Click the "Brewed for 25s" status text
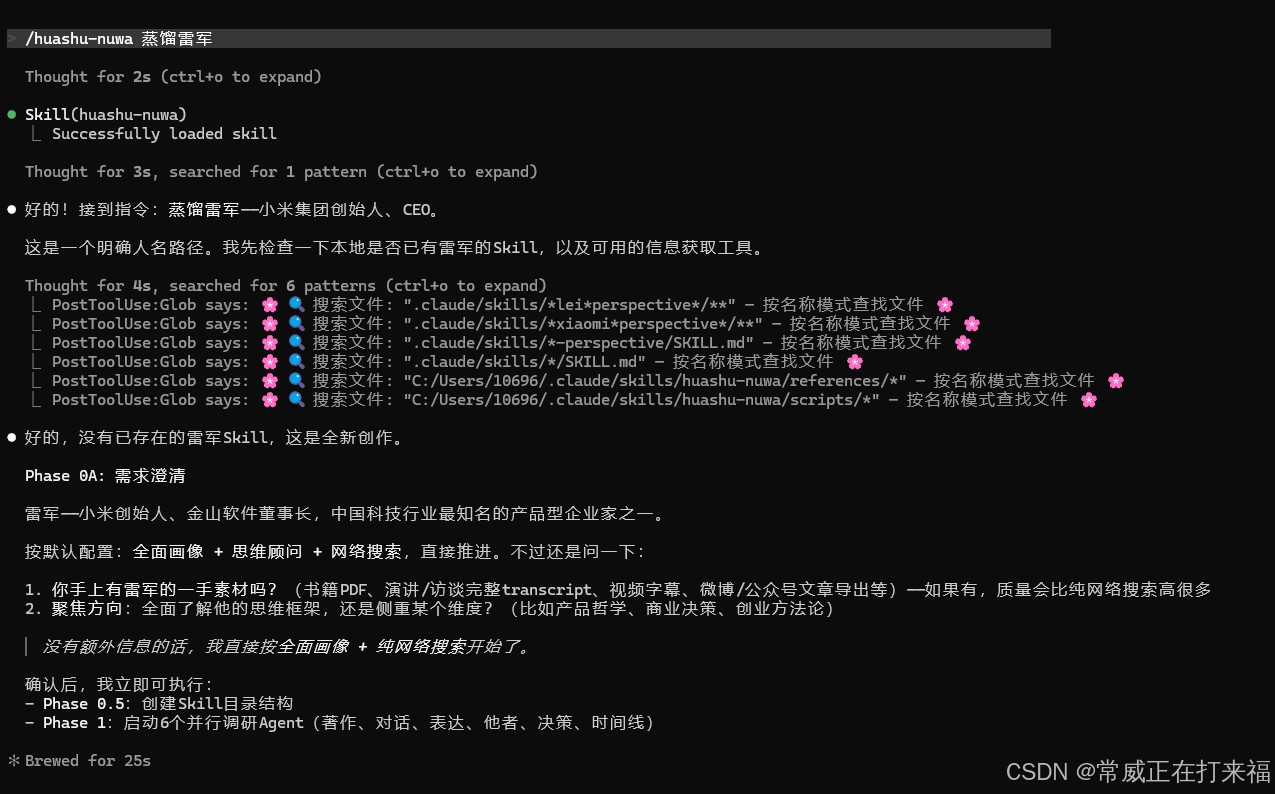This screenshot has height=794, width=1275. (x=88, y=761)
